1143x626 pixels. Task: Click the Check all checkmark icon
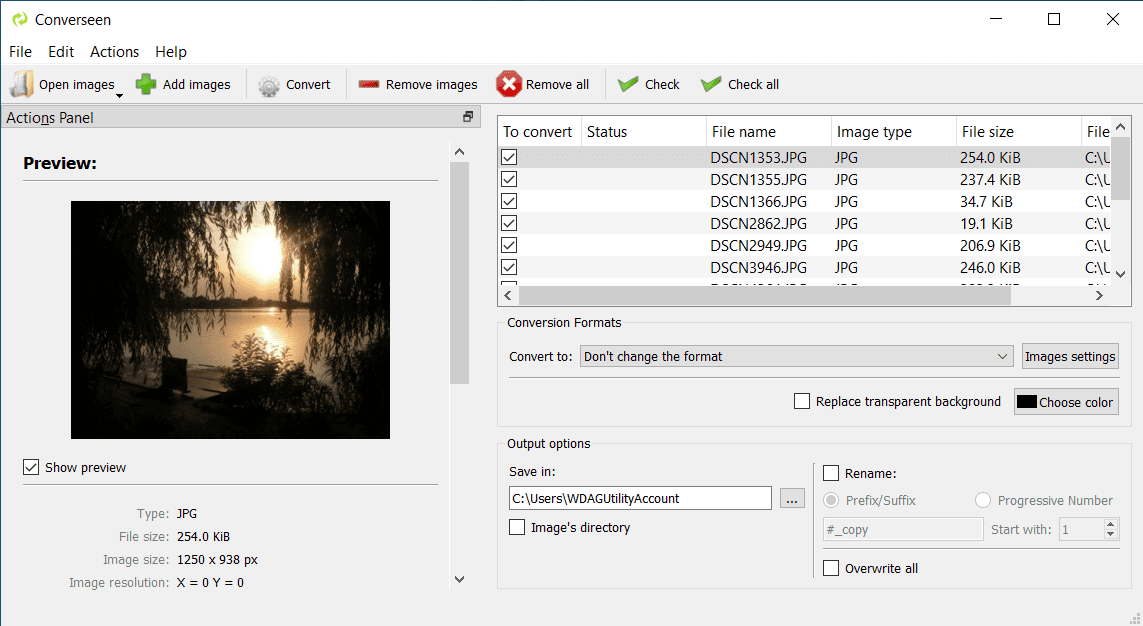pos(711,85)
